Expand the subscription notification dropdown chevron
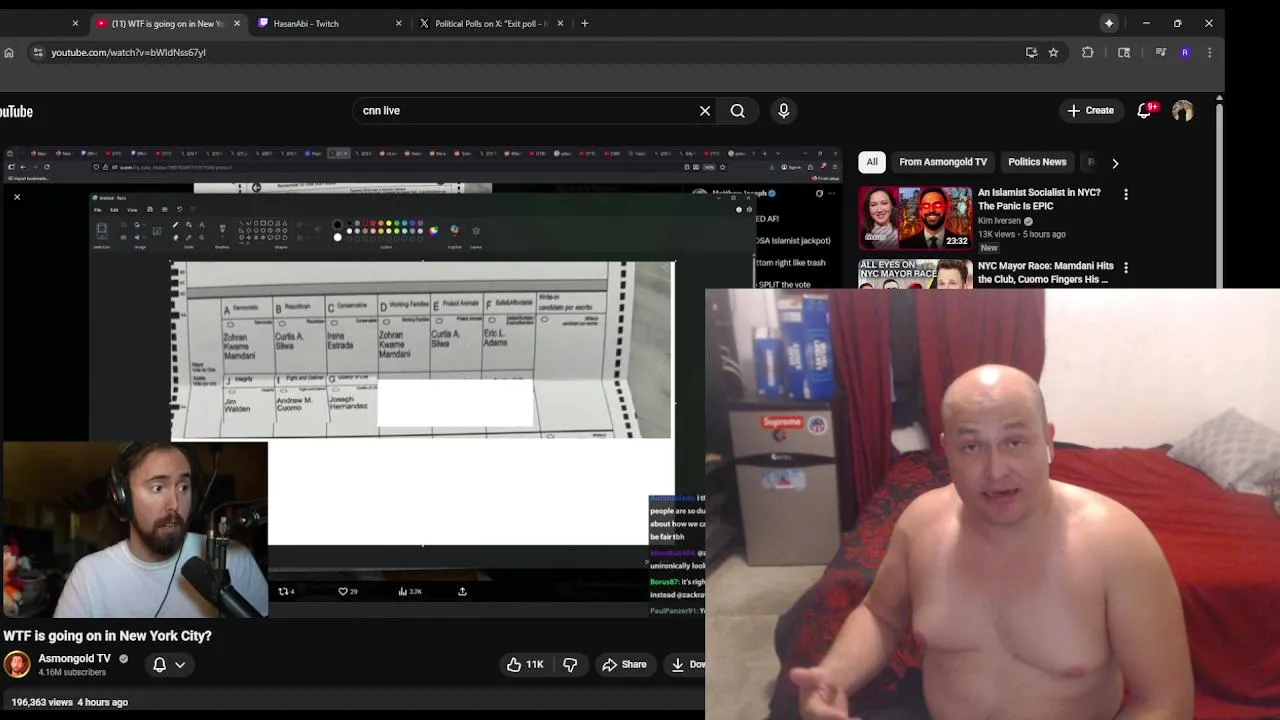This screenshot has height=720, width=1280. pyautogui.click(x=180, y=664)
